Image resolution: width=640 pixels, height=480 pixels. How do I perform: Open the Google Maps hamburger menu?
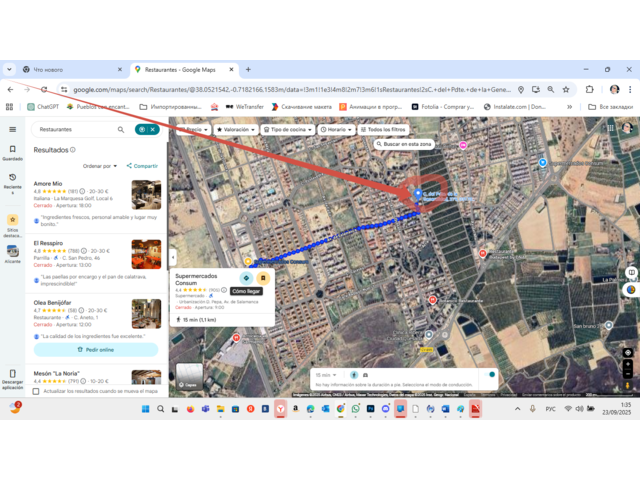tap(12, 129)
